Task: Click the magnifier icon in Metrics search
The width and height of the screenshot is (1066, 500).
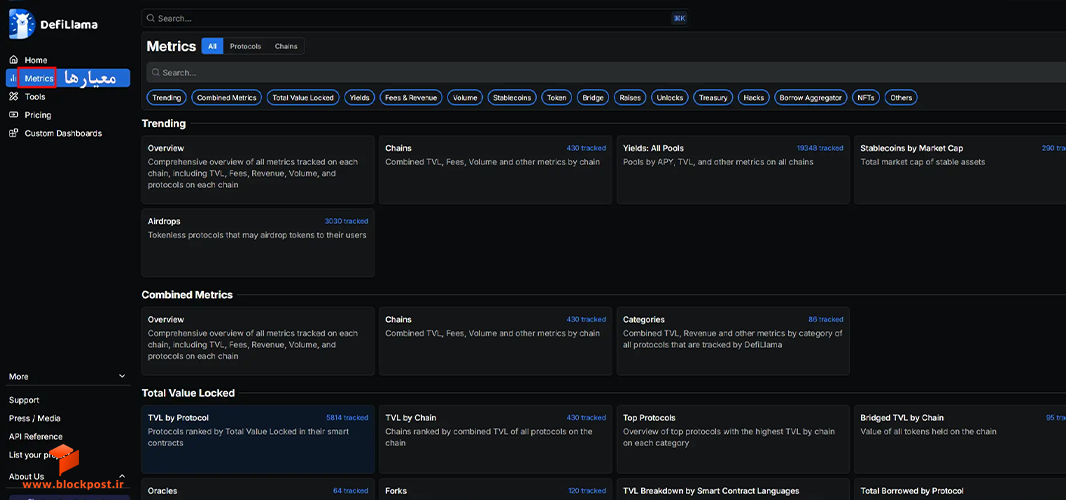Action: 156,72
